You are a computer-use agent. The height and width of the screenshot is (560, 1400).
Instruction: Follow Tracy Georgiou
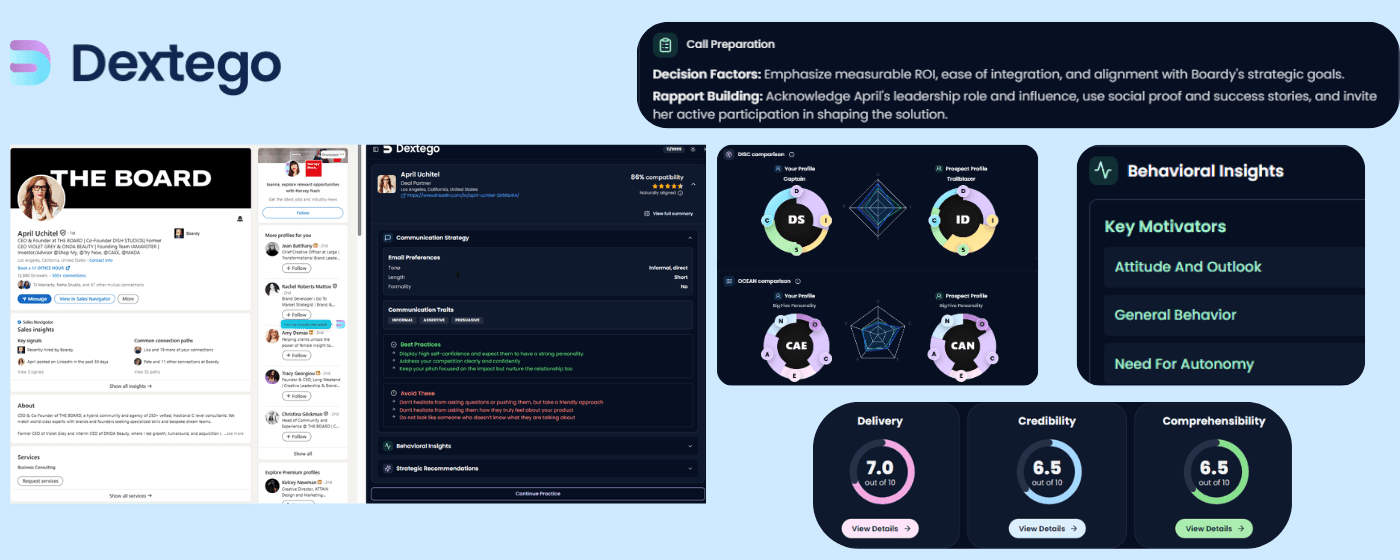(296, 396)
